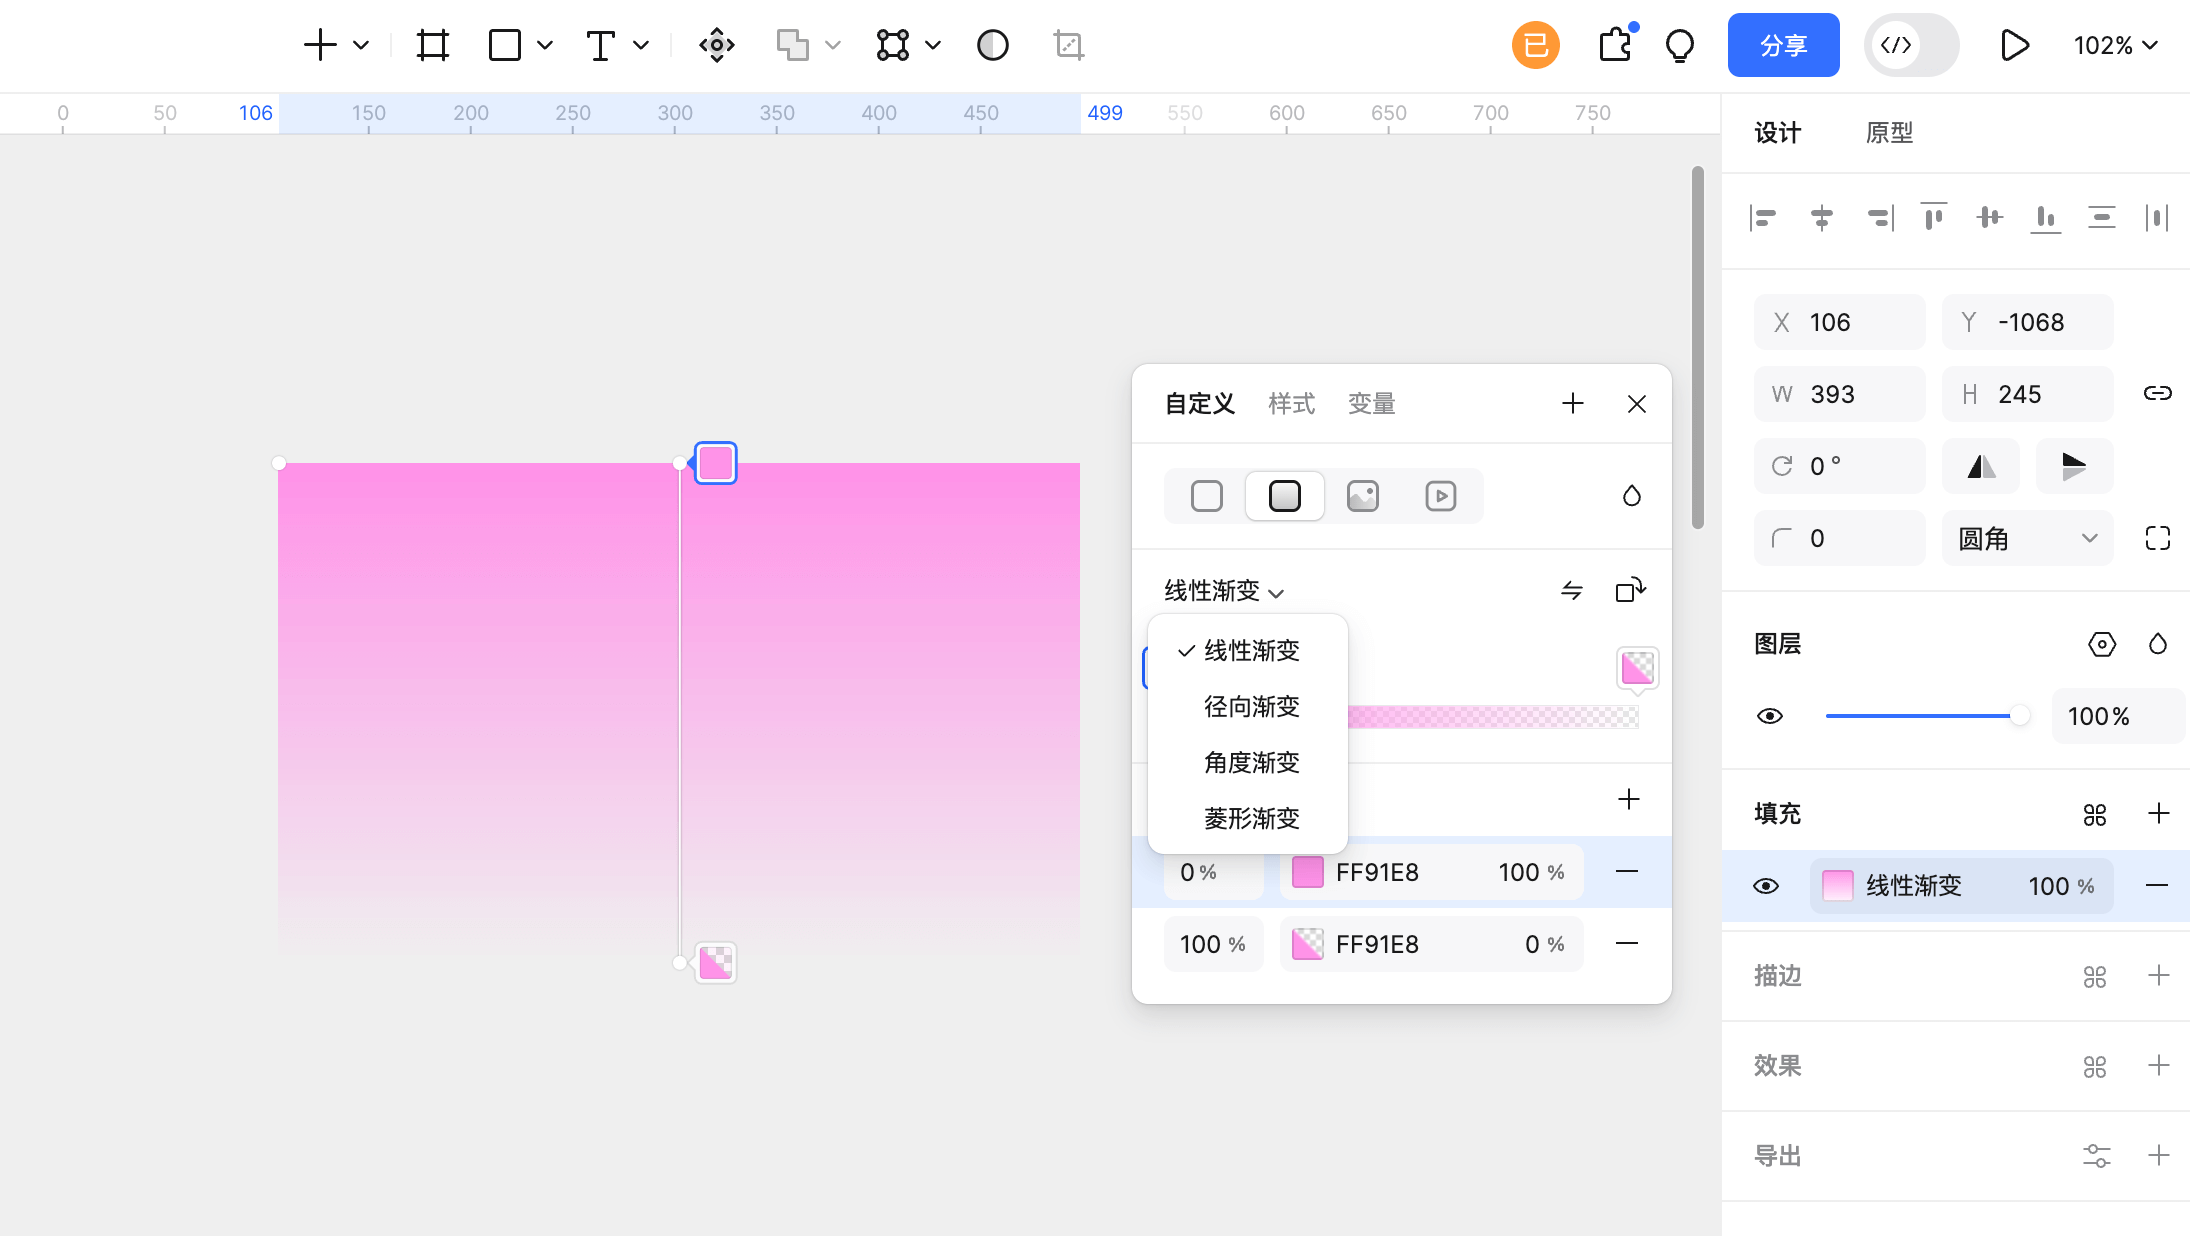Viewport: 2190px width, 1236px height.
Task: Choose image fill type icon
Action: click(x=1362, y=496)
